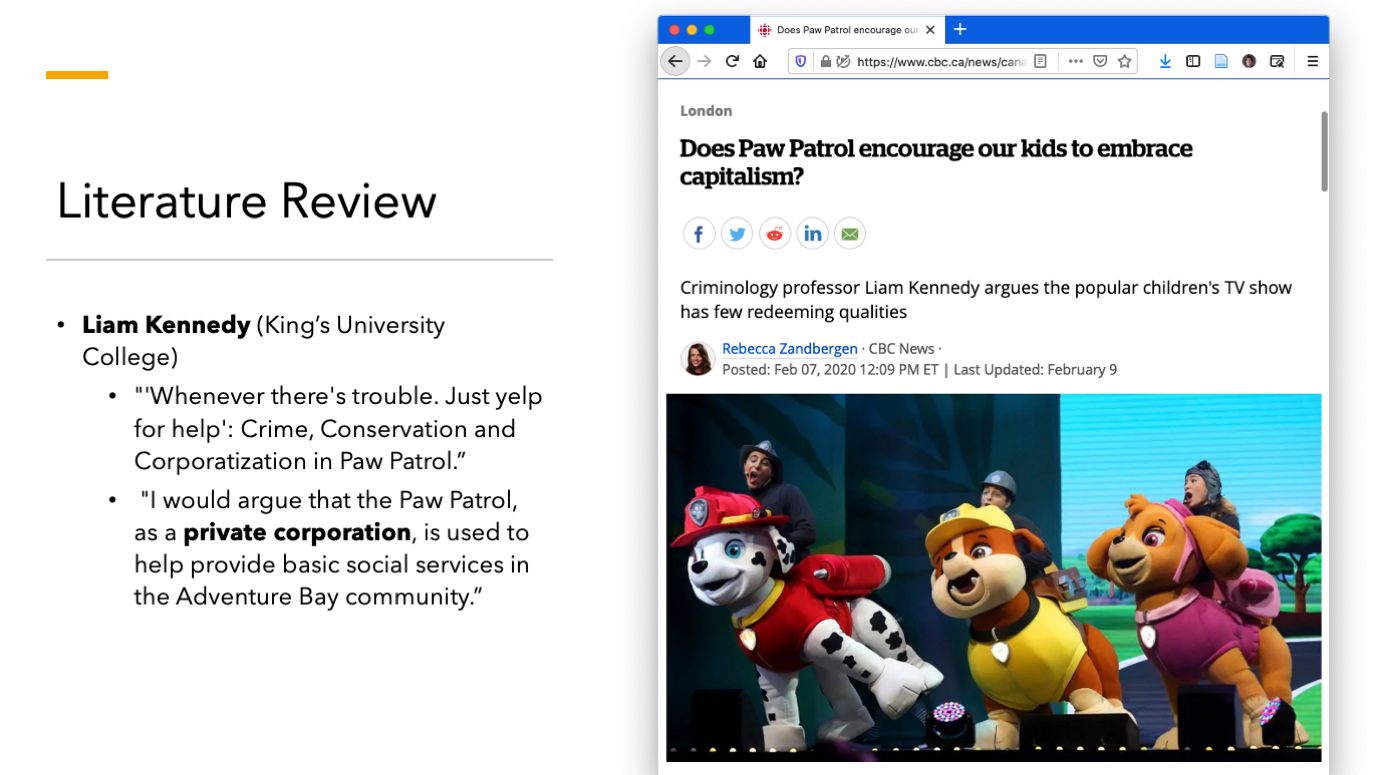Click the screenshot extension toolbar icon

[1277, 61]
